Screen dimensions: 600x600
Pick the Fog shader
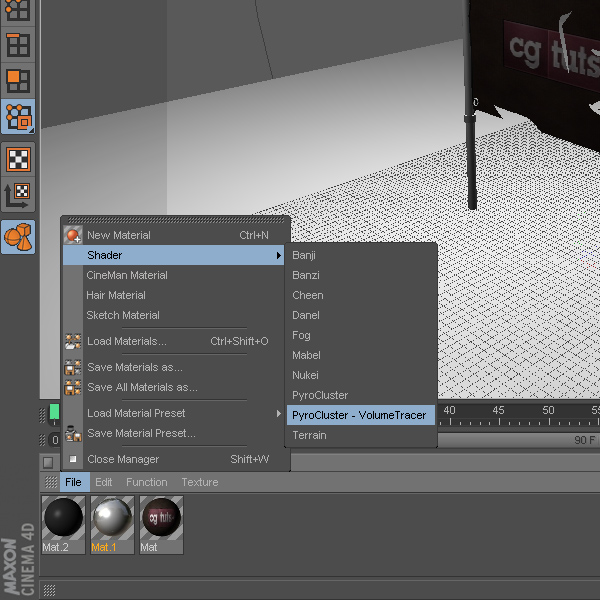click(361, 335)
